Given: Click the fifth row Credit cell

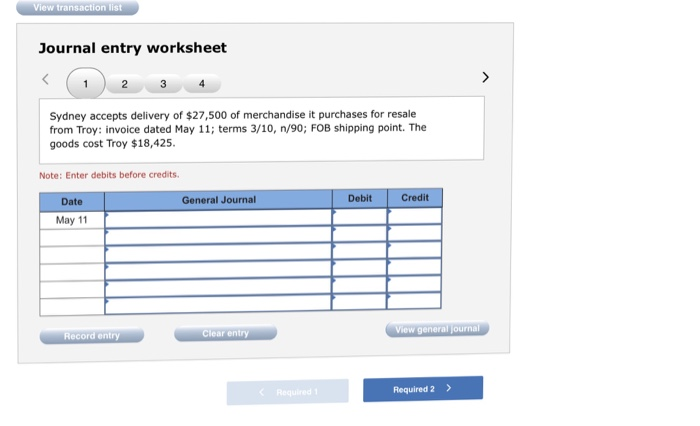Looking at the screenshot, I should click(x=415, y=284).
